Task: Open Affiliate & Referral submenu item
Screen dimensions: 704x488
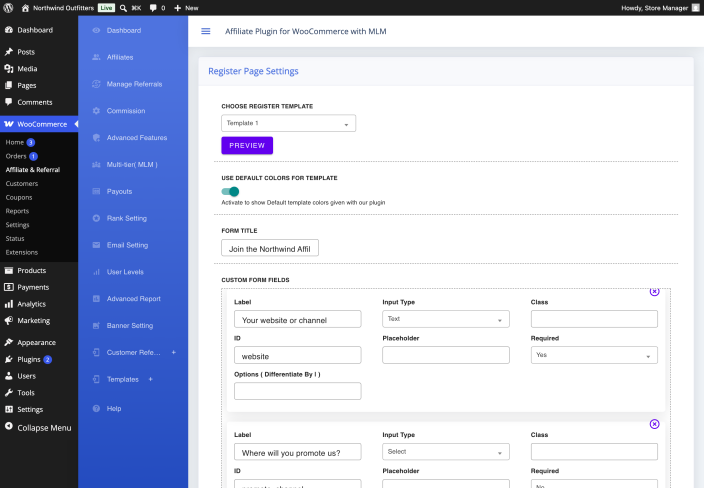Action: [32, 170]
